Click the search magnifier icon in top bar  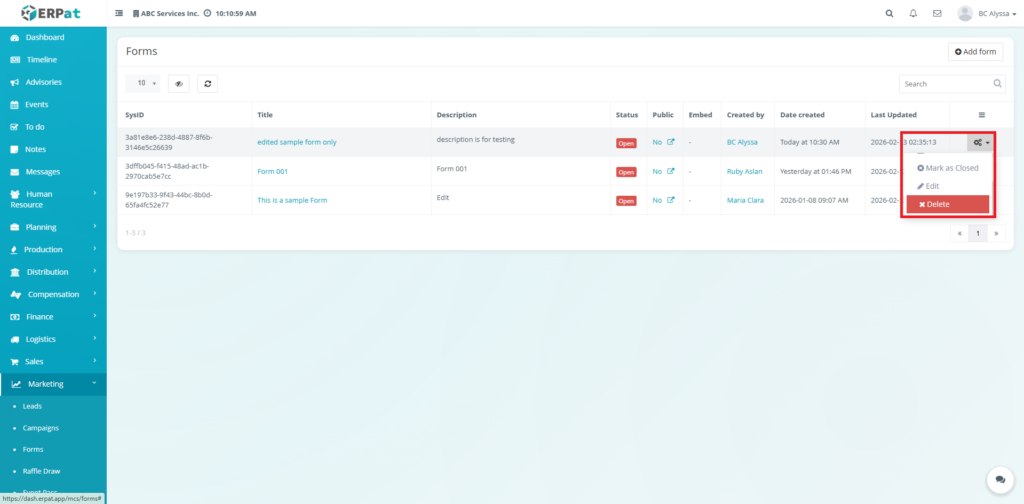(x=890, y=14)
